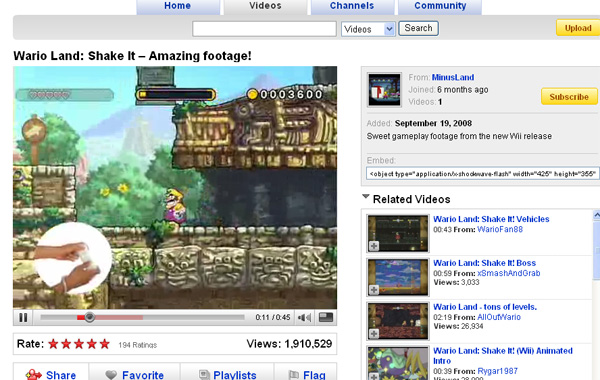Open Wario Land - tons of levels link
Viewport: 600px width, 380px height.
485,307
